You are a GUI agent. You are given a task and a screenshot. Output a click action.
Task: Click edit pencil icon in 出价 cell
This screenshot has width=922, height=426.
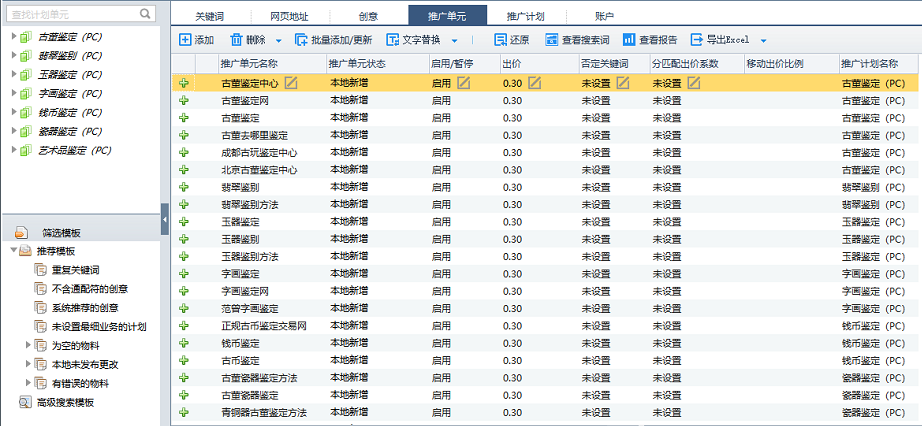535,83
